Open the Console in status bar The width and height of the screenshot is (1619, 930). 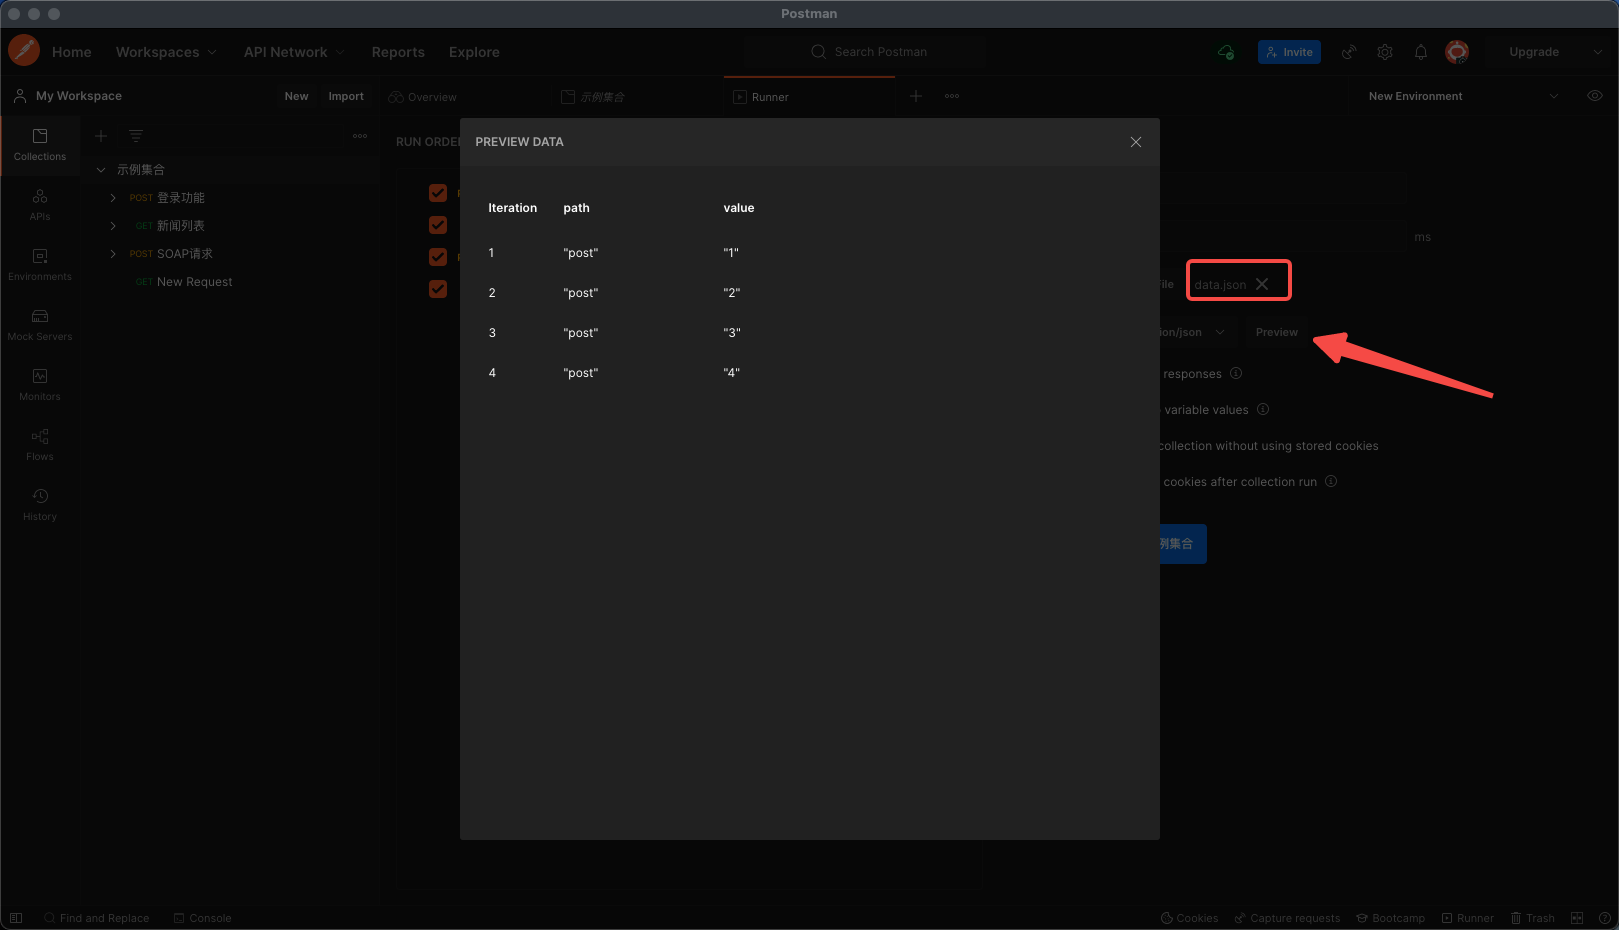click(x=202, y=918)
